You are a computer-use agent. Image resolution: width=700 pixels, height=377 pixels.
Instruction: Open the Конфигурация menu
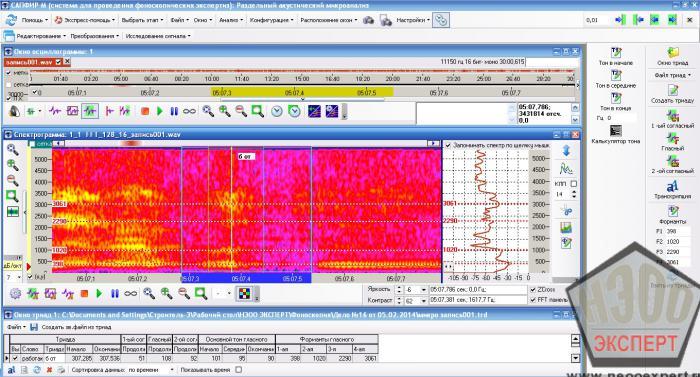click(x=271, y=20)
